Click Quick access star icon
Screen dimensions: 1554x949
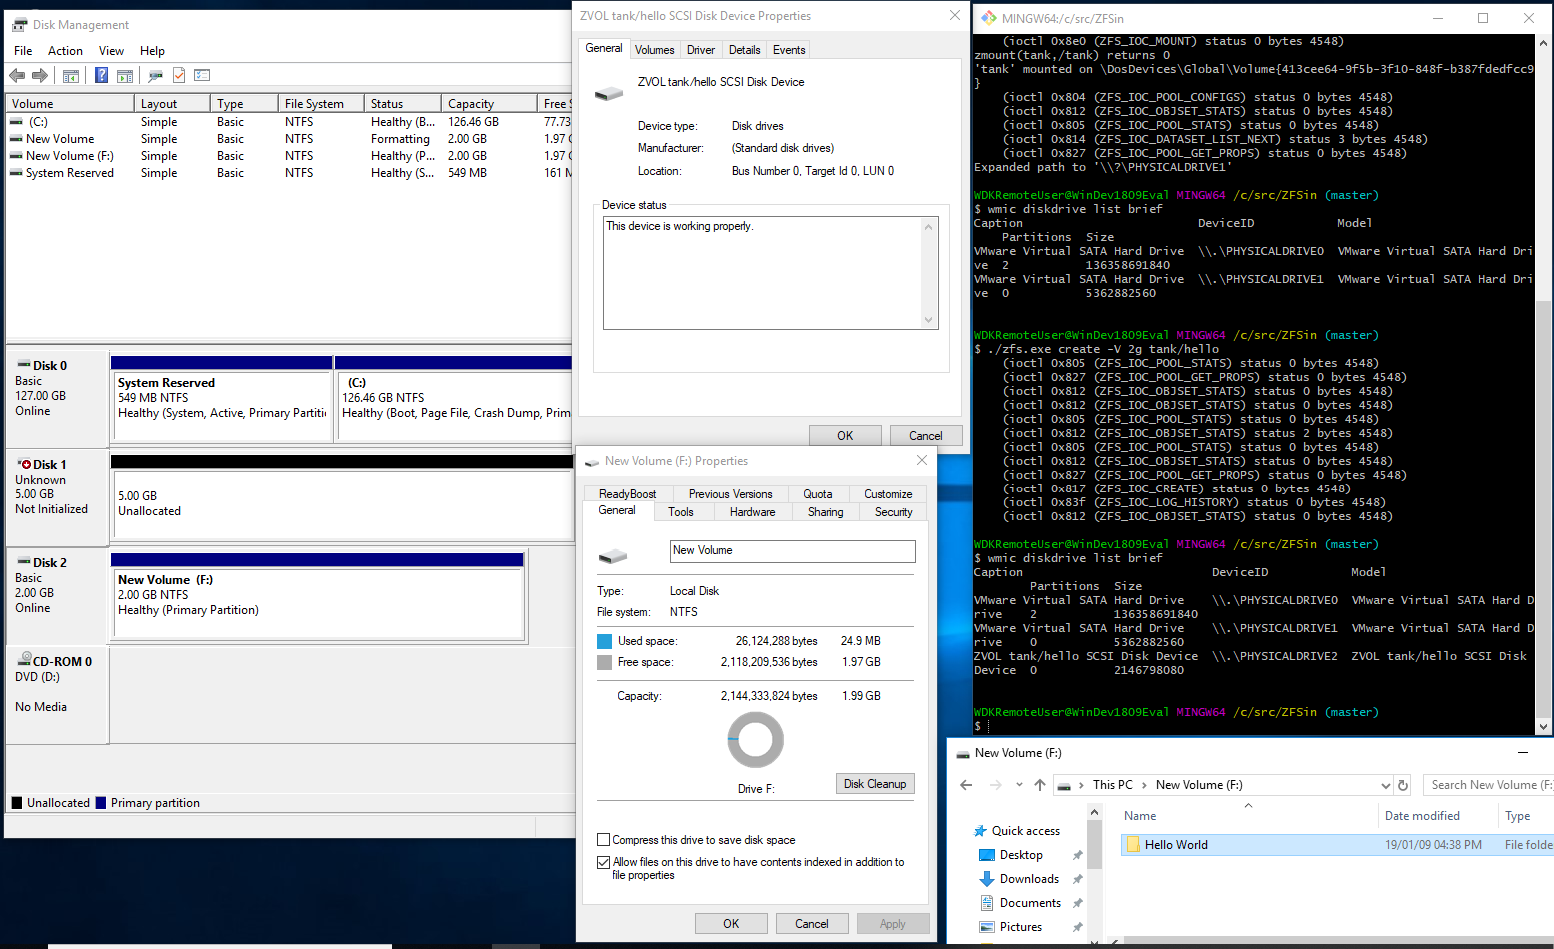click(x=980, y=831)
